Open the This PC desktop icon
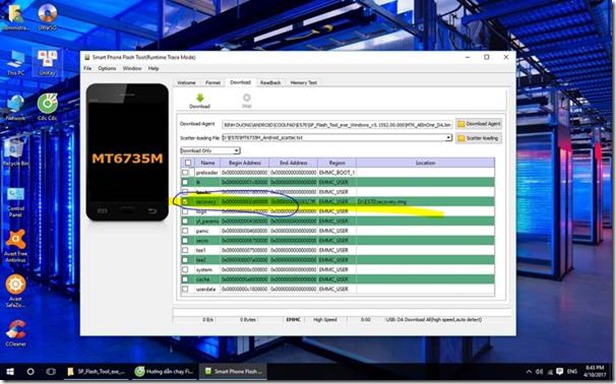The height and width of the screenshot is (384, 616). click(15, 62)
